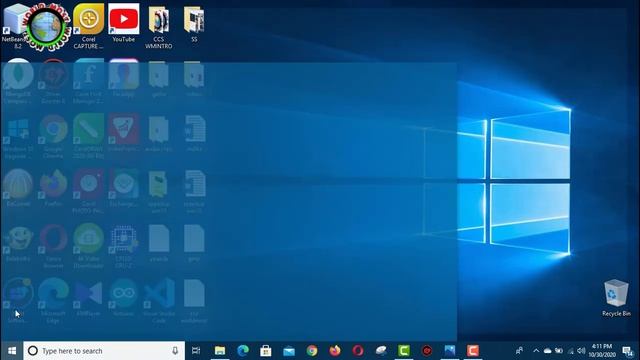
Task: Select the 4K Video Downloader shortcut
Action: point(89,247)
